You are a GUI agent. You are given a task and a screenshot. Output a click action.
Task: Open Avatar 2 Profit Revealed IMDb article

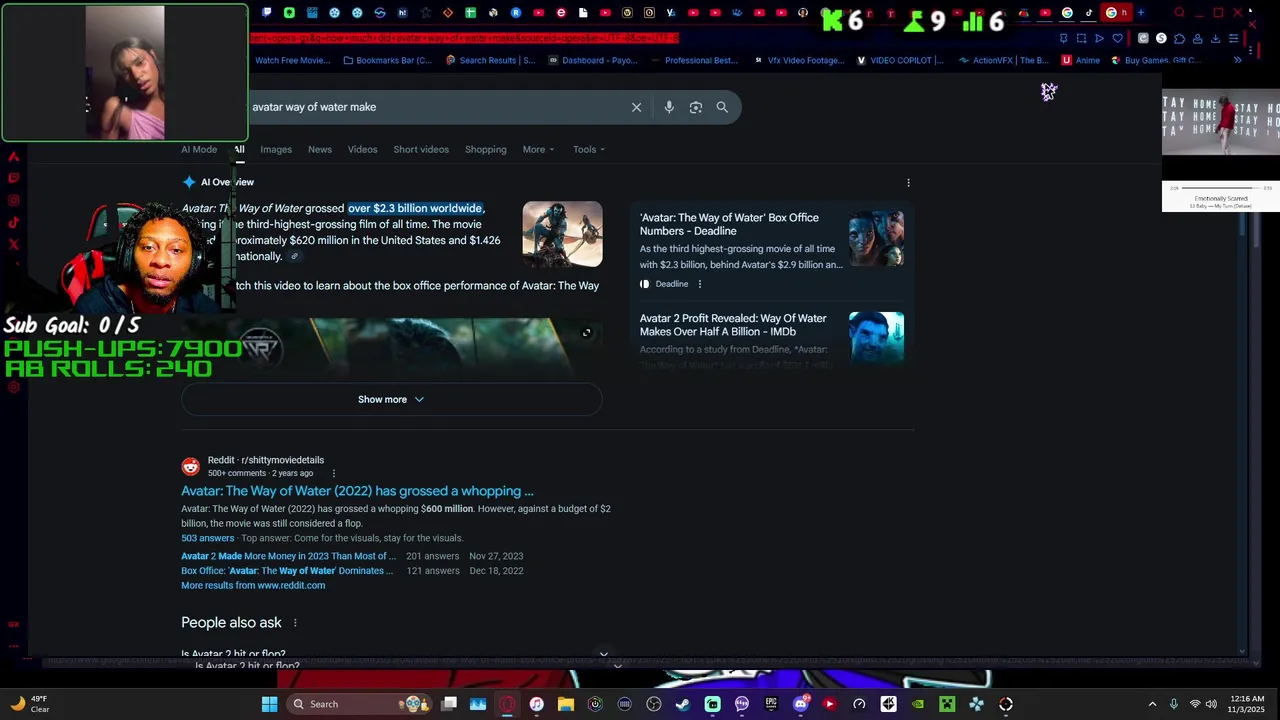tap(733, 325)
